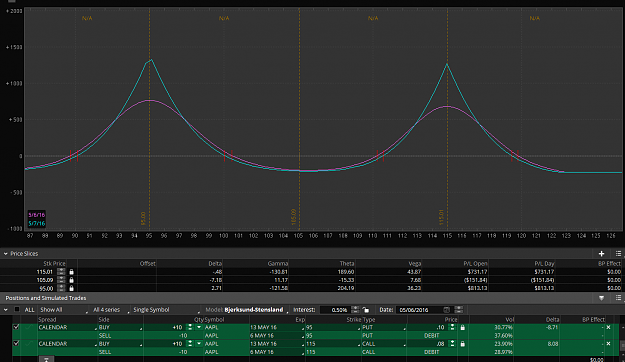
Task: Toggle lock on the 115.01 price slice
Action: coord(71,272)
